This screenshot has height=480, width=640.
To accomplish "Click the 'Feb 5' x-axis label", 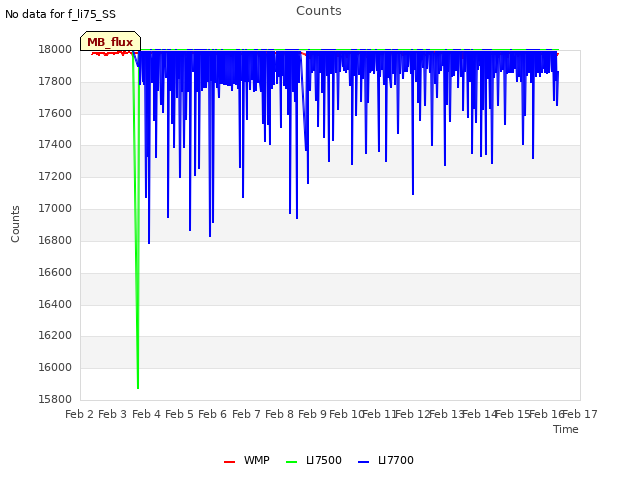I will [x=179, y=414].
